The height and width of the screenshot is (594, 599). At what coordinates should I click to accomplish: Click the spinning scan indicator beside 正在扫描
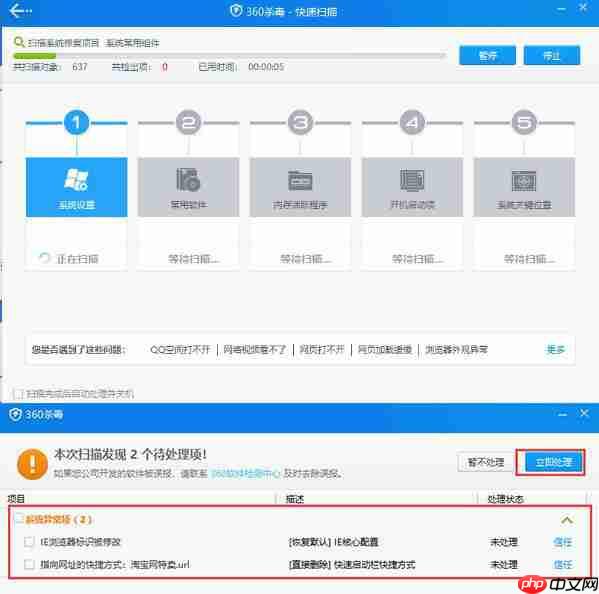click(x=45, y=258)
